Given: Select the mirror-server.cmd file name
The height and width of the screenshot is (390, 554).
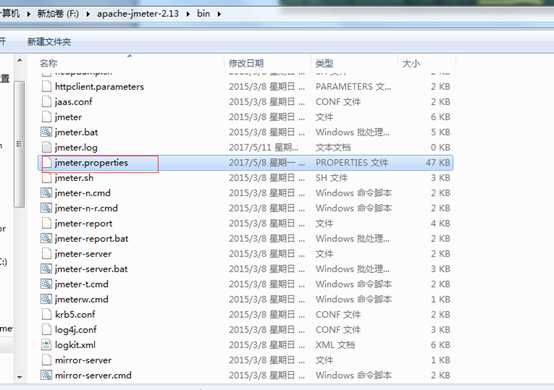Looking at the screenshot, I should (93, 375).
